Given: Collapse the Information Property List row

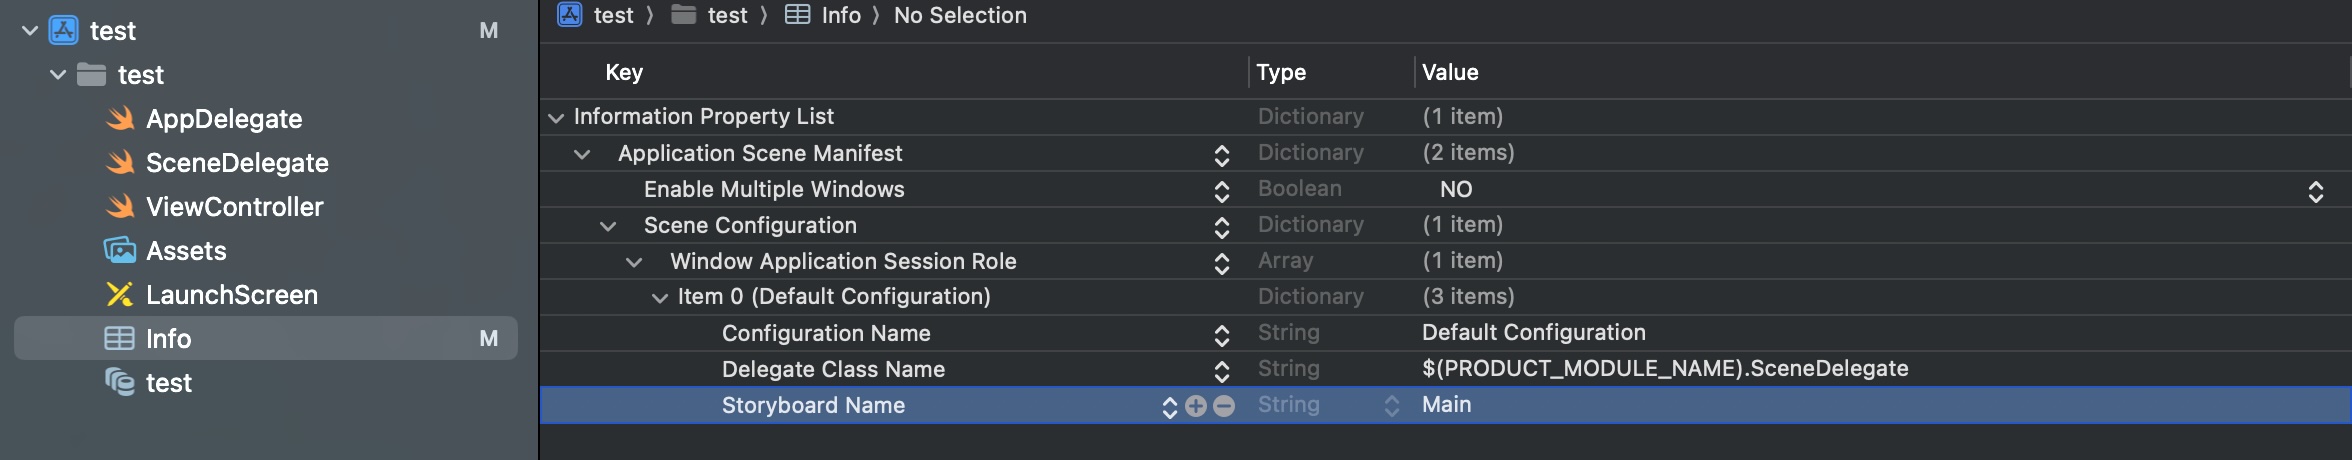Looking at the screenshot, I should [556, 118].
